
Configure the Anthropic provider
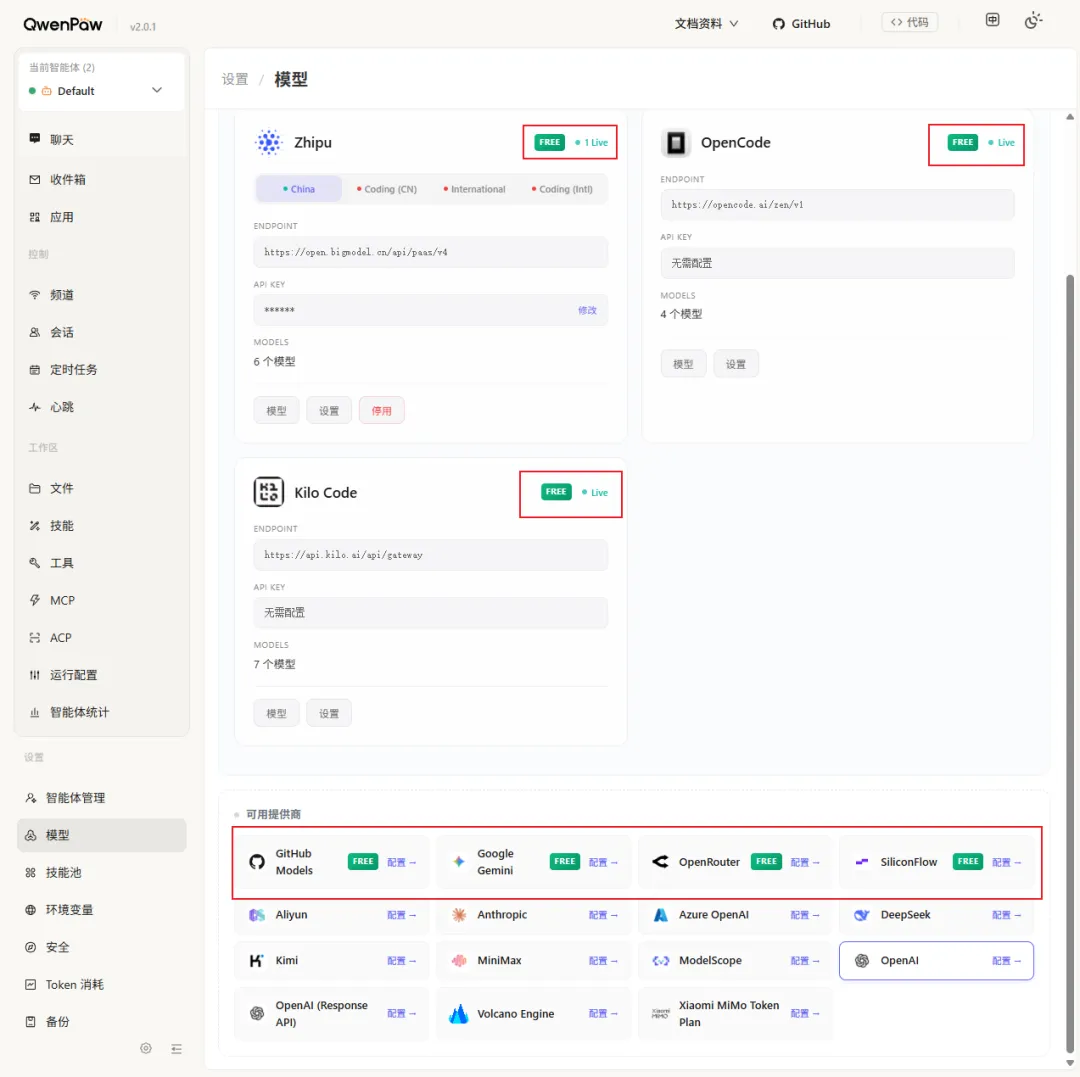click(603, 915)
